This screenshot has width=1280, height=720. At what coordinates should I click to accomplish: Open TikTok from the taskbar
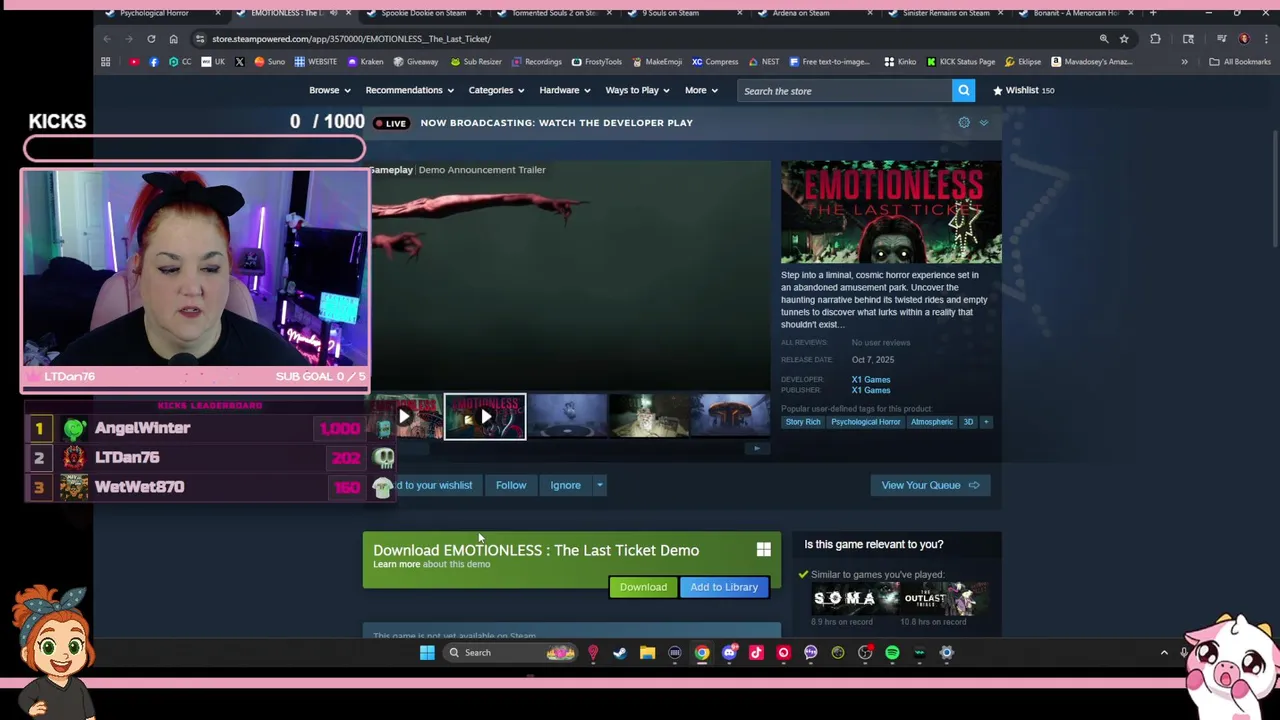tap(756, 653)
